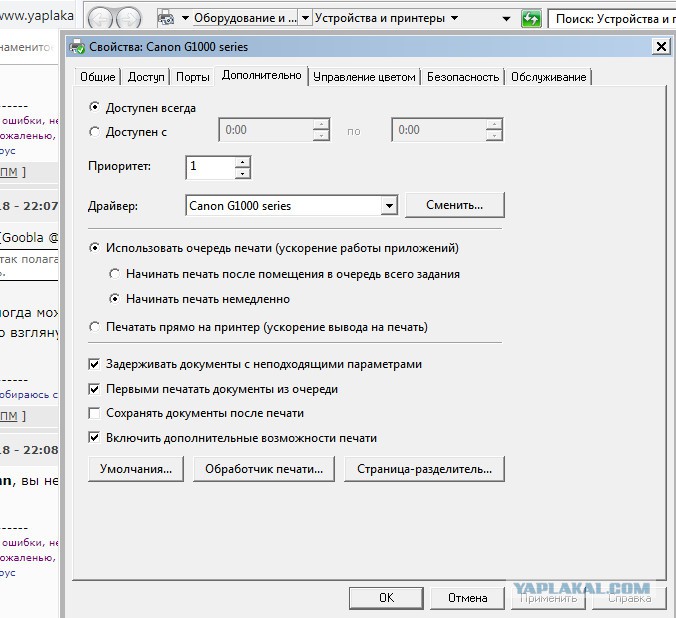This screenshot has height=618, width=676.
Task: Switch to the Управление цветом tab
Action: click(364, 77)
